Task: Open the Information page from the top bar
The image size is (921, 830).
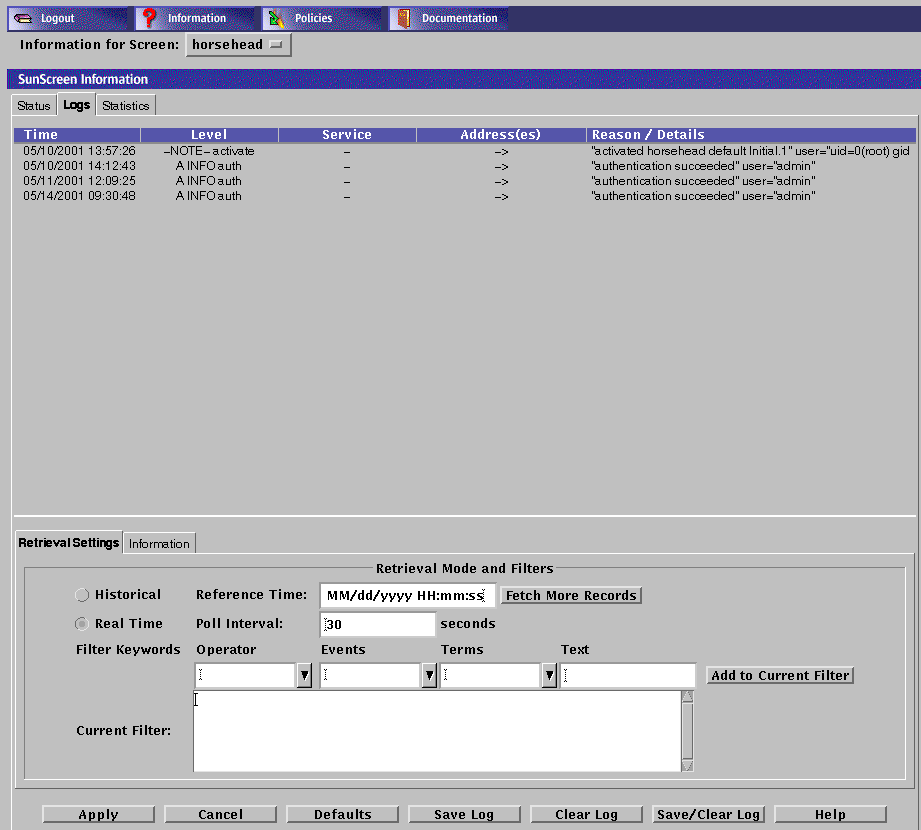Action: (x=197, y=18)
